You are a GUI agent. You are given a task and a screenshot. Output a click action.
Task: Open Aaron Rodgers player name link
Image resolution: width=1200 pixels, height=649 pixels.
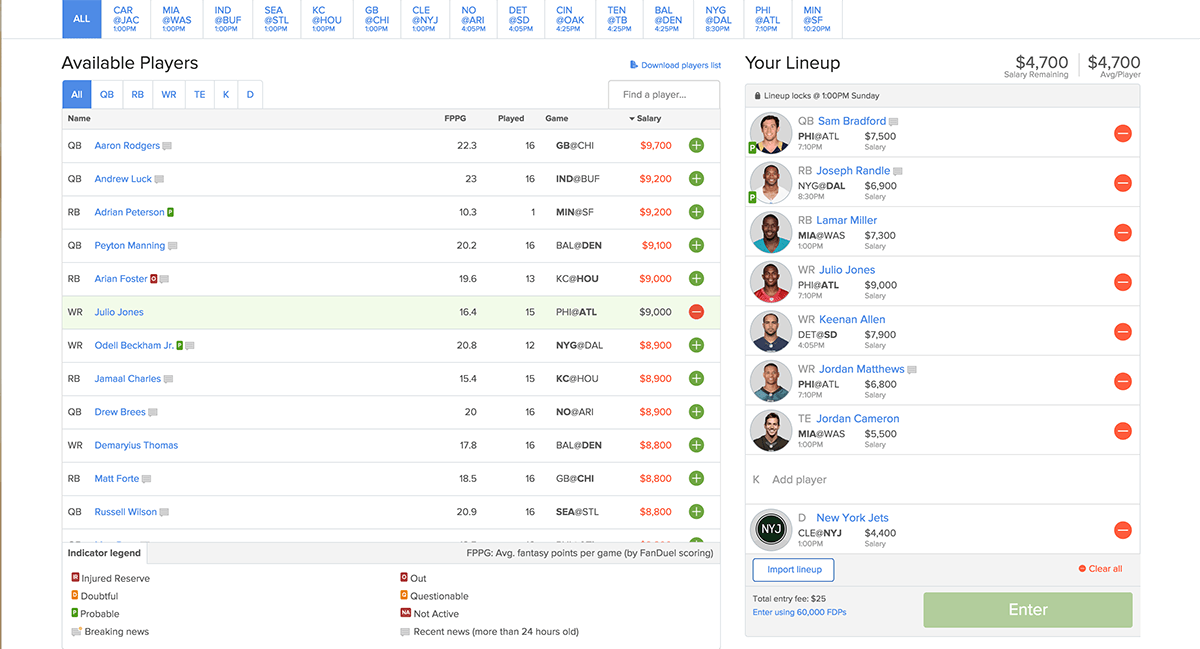pyautogui.click(x=127, y=146)
